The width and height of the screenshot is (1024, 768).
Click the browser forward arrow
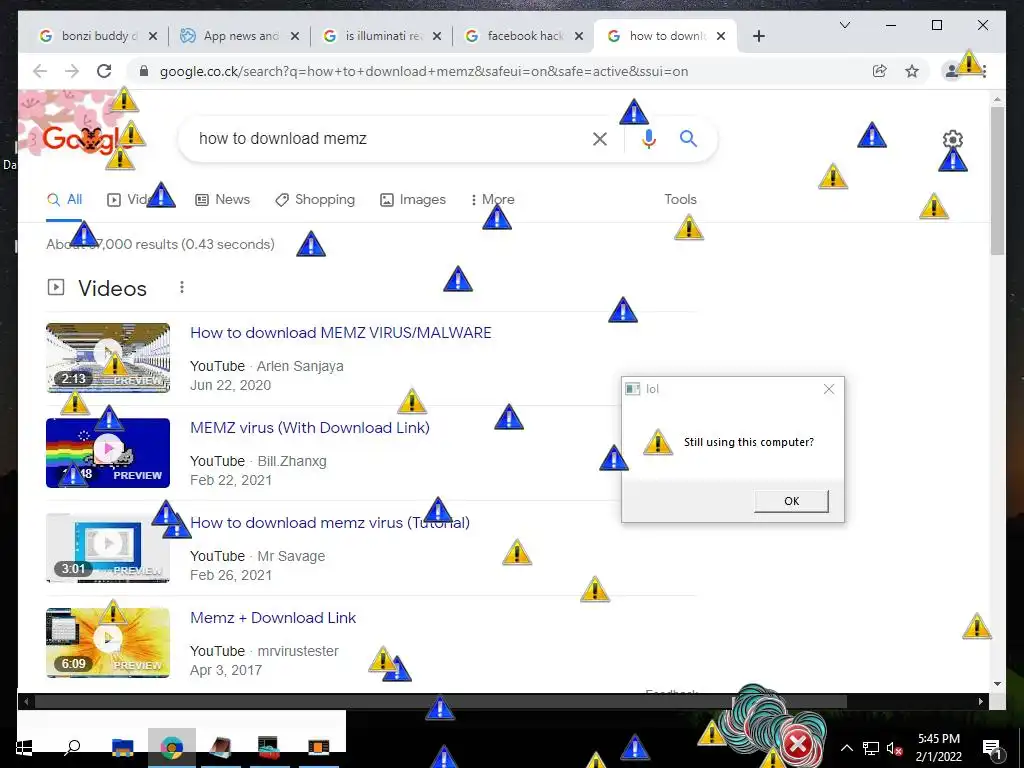tap(72, 71)
